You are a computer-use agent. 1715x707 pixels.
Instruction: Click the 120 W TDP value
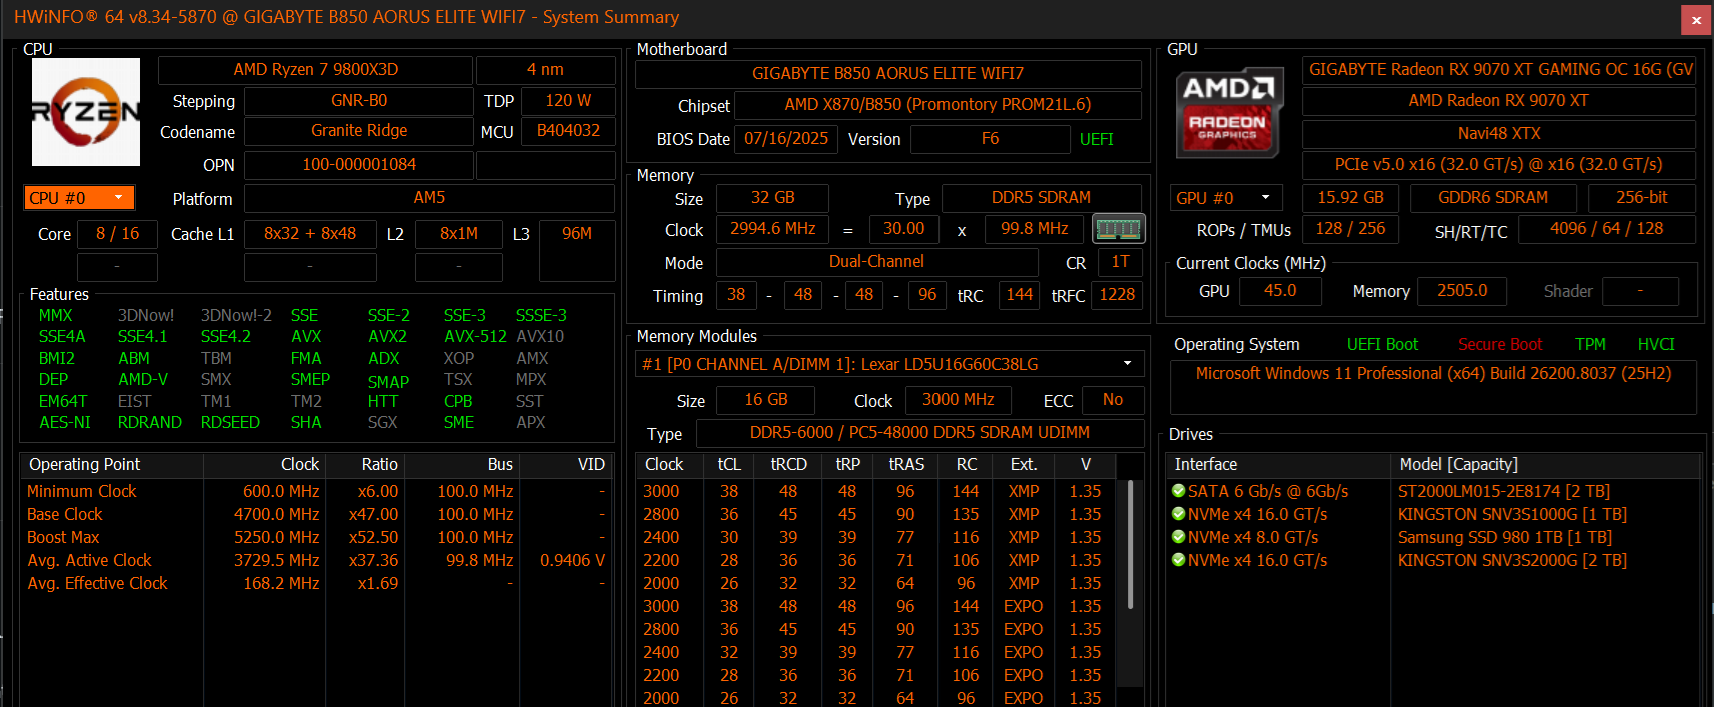[x=568, y=101]
